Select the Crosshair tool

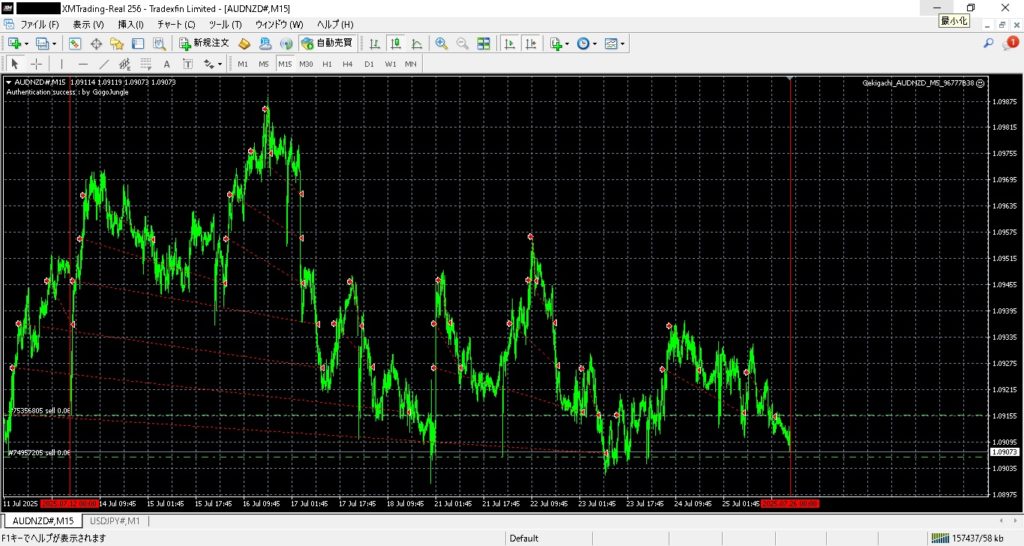click(36, 64)
